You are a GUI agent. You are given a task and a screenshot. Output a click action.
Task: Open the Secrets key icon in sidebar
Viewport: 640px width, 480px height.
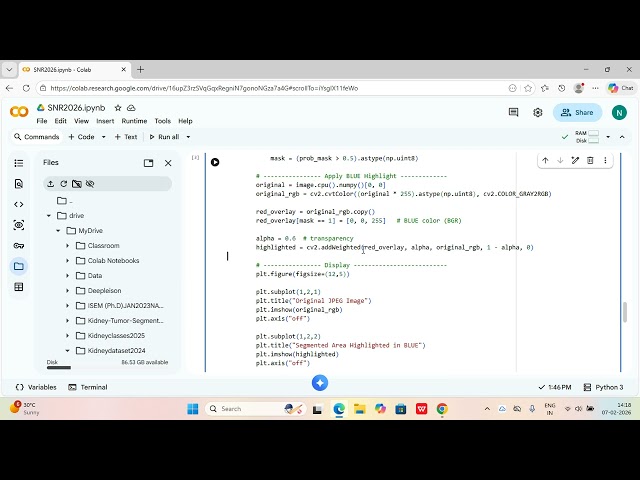point(18,246)
